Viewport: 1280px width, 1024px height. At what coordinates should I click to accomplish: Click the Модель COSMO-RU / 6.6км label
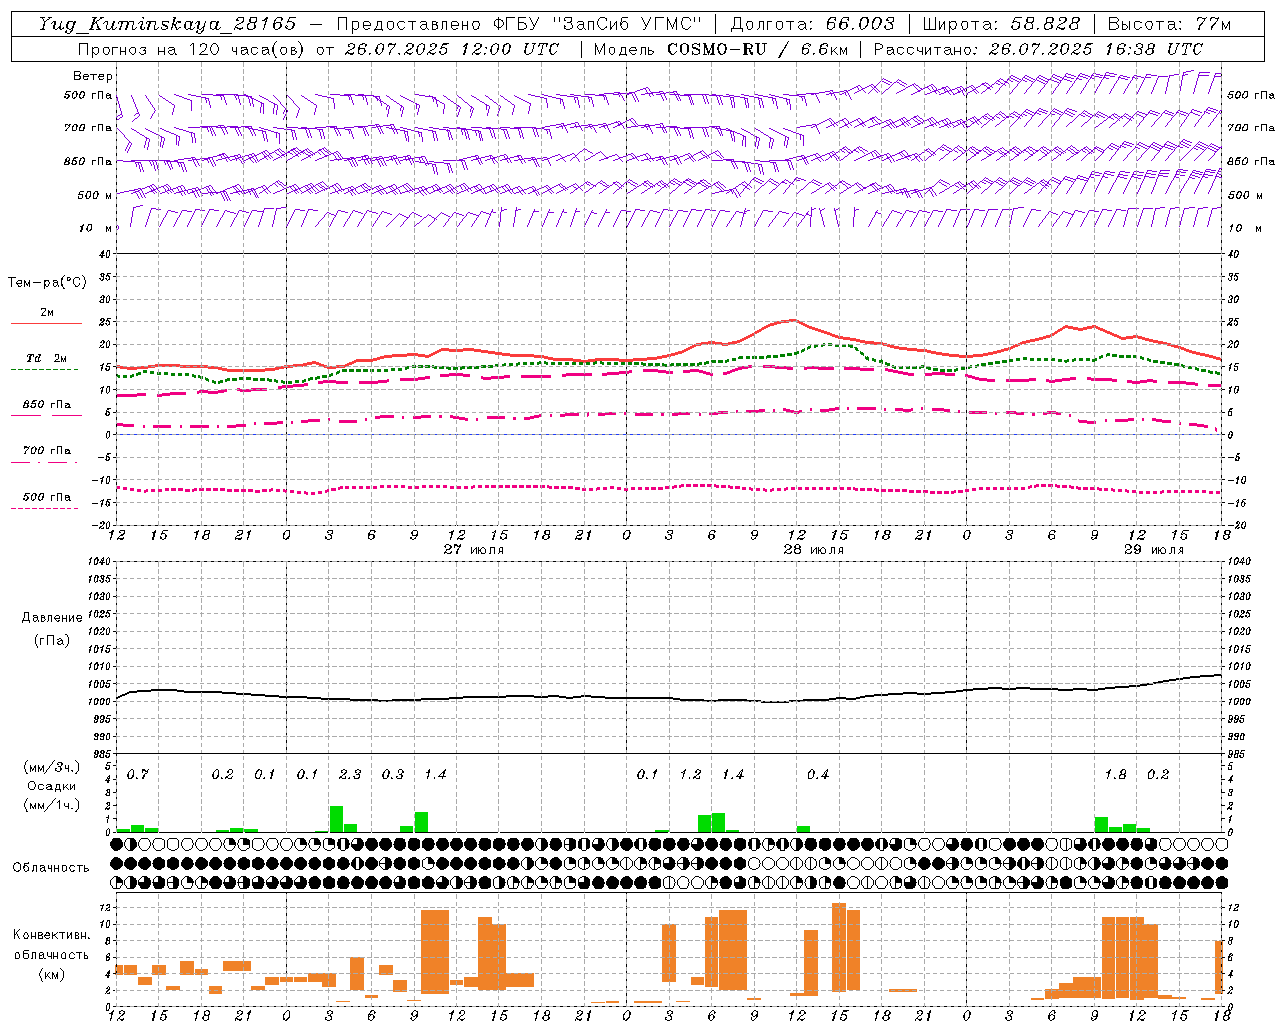click(720, 48)
